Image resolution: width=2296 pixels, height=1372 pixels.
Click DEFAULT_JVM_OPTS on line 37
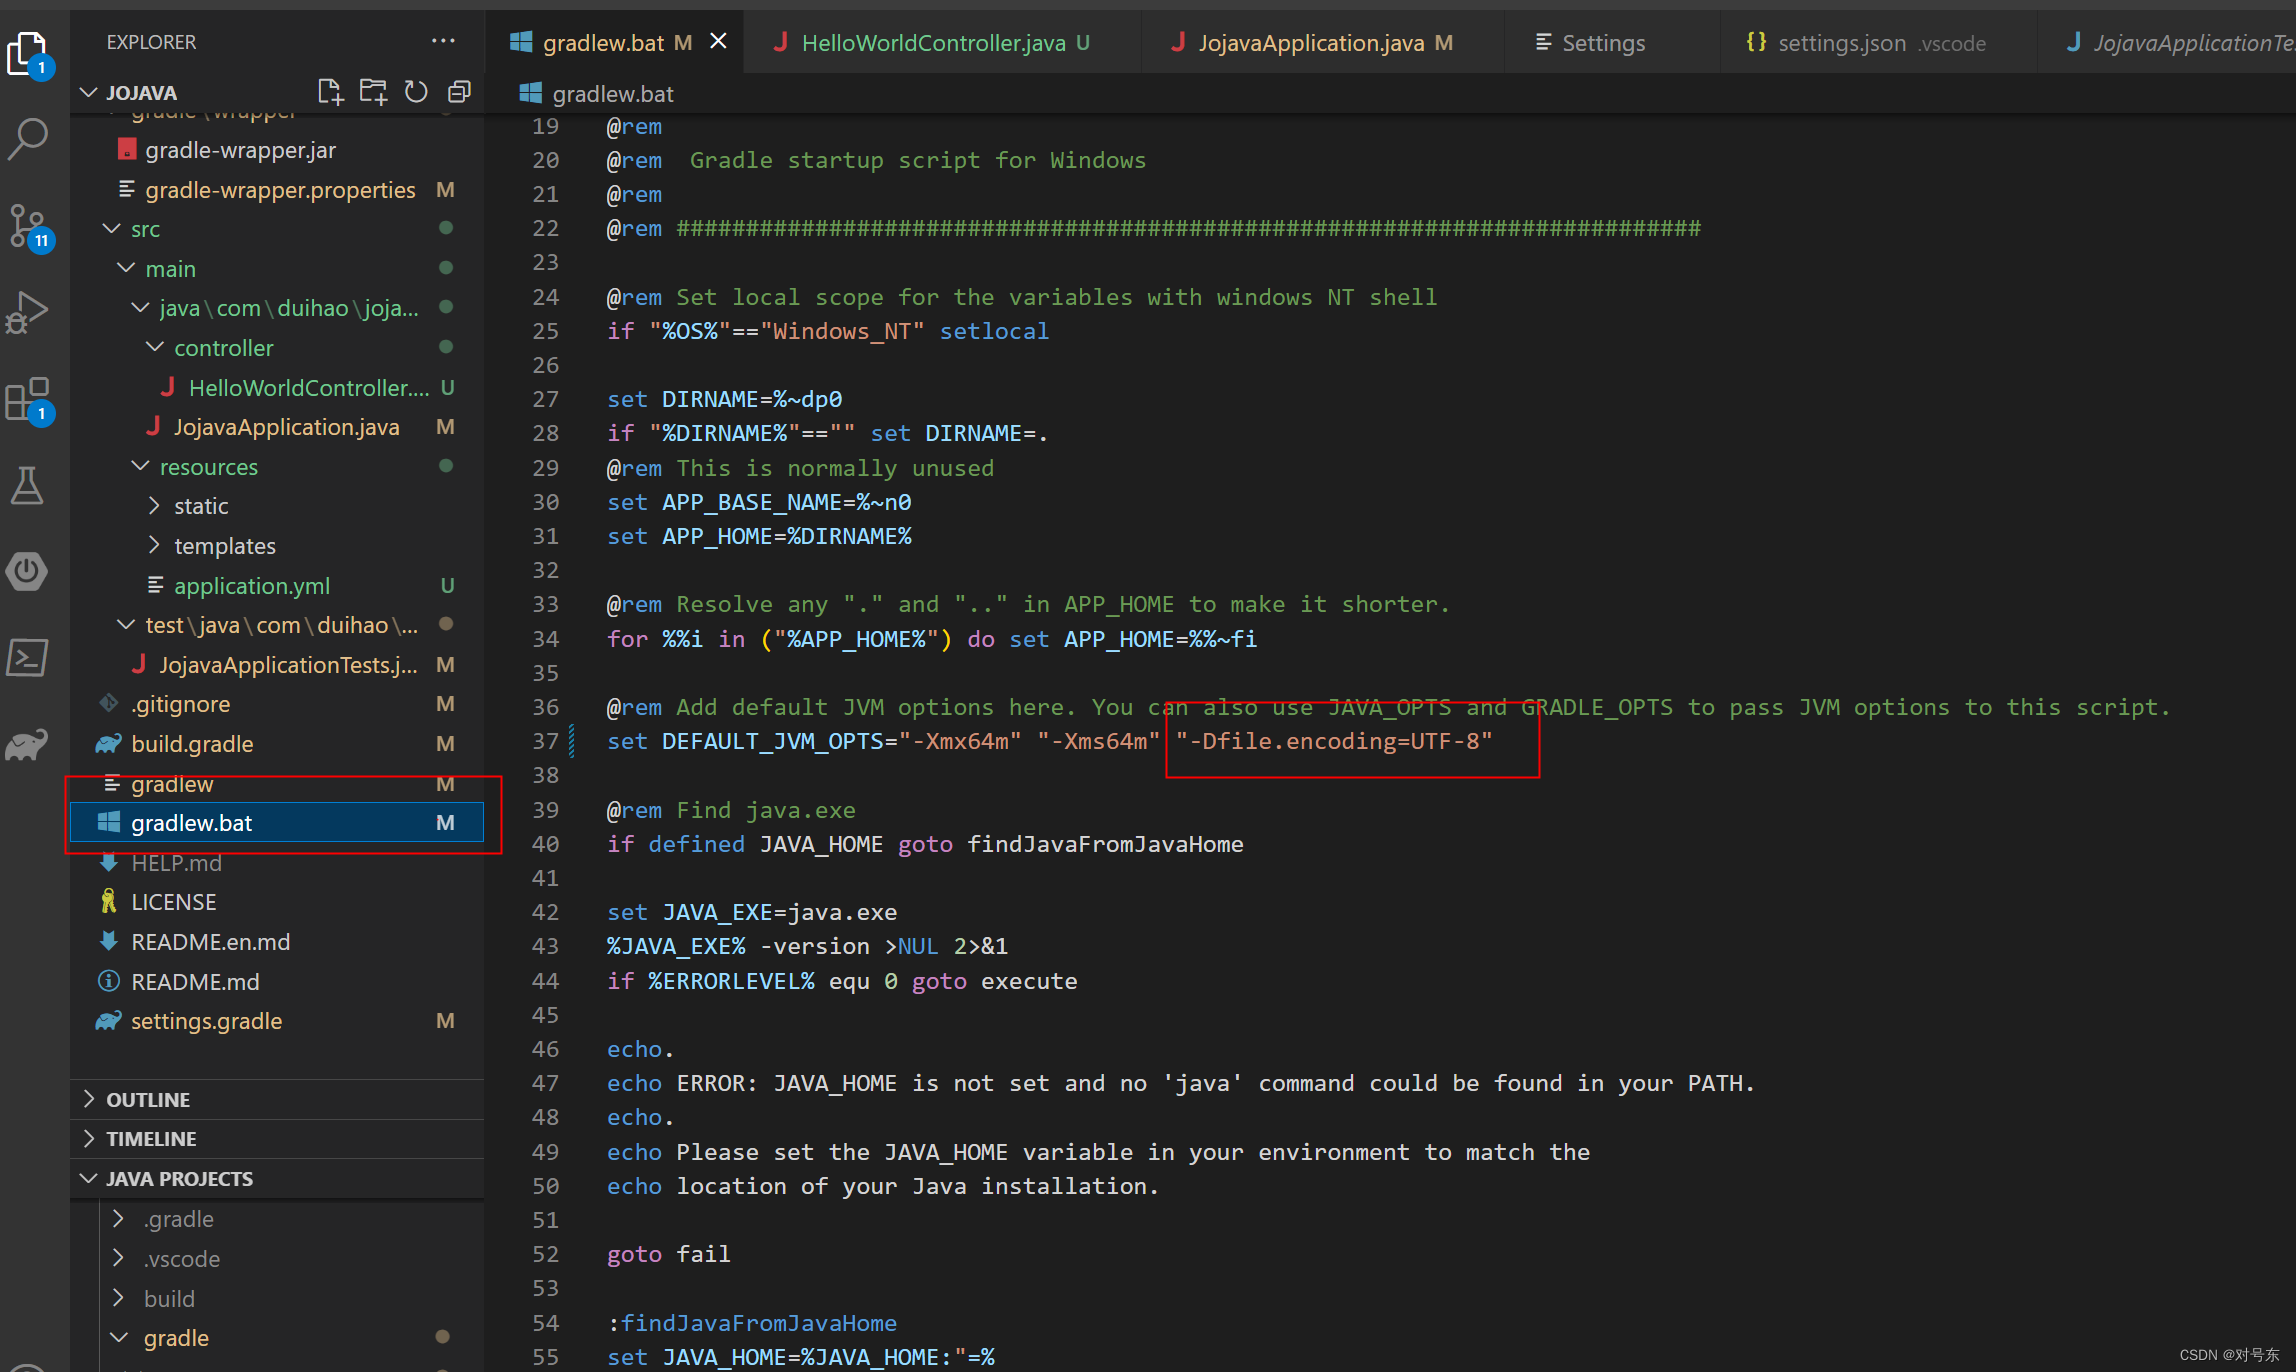[772, 741]
